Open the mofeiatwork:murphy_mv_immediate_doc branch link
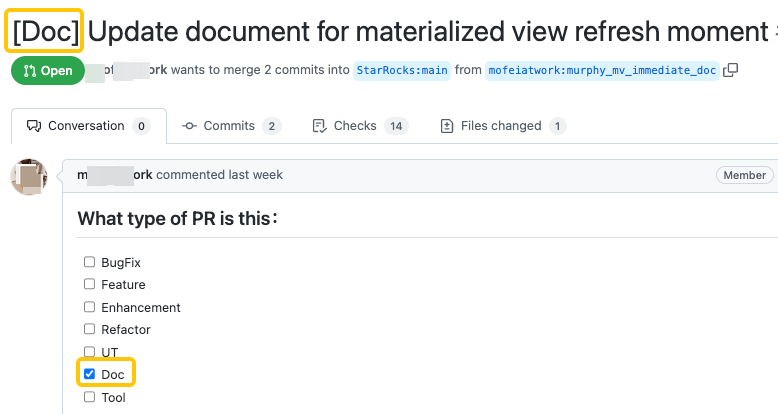Screen dimensions: 778x414 click(x=601, y=71)
